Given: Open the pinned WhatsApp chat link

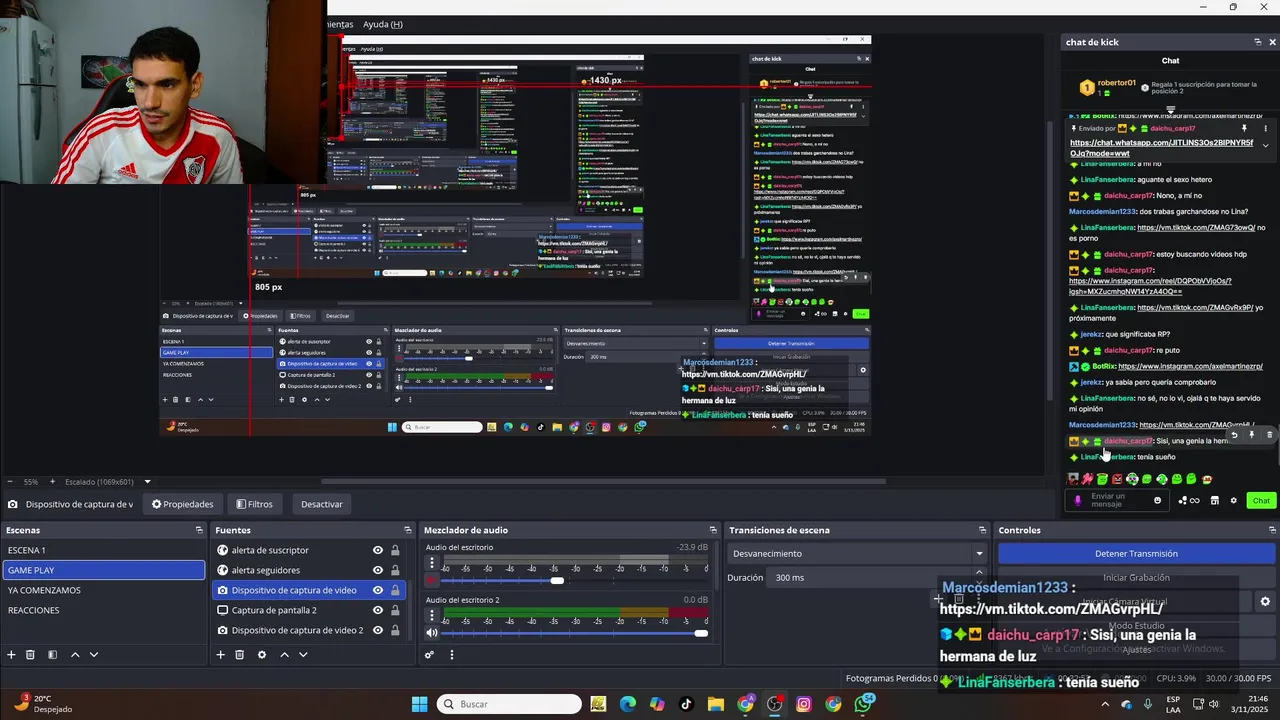Looking at the screenshot, I should pos(1161,148).
